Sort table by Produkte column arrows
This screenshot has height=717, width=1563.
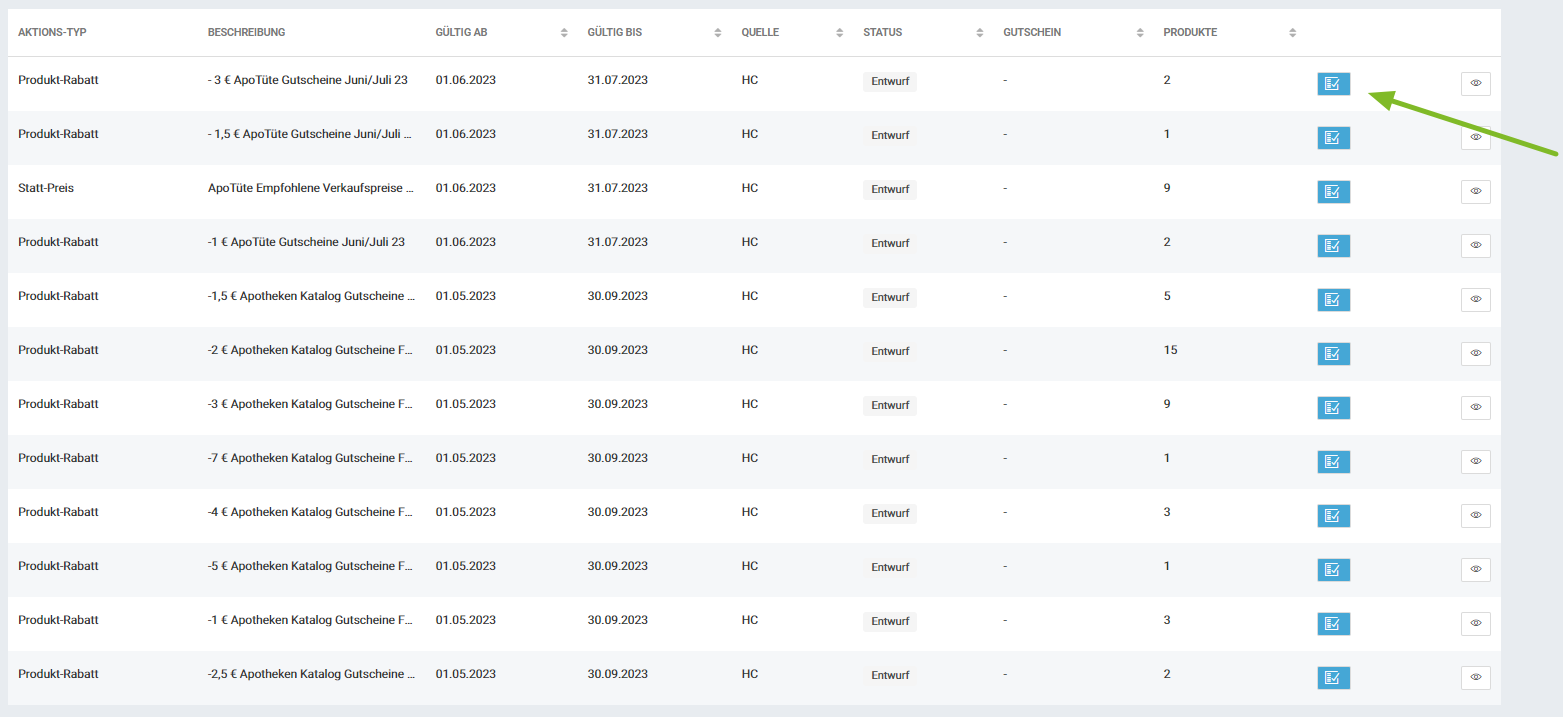1292,33
